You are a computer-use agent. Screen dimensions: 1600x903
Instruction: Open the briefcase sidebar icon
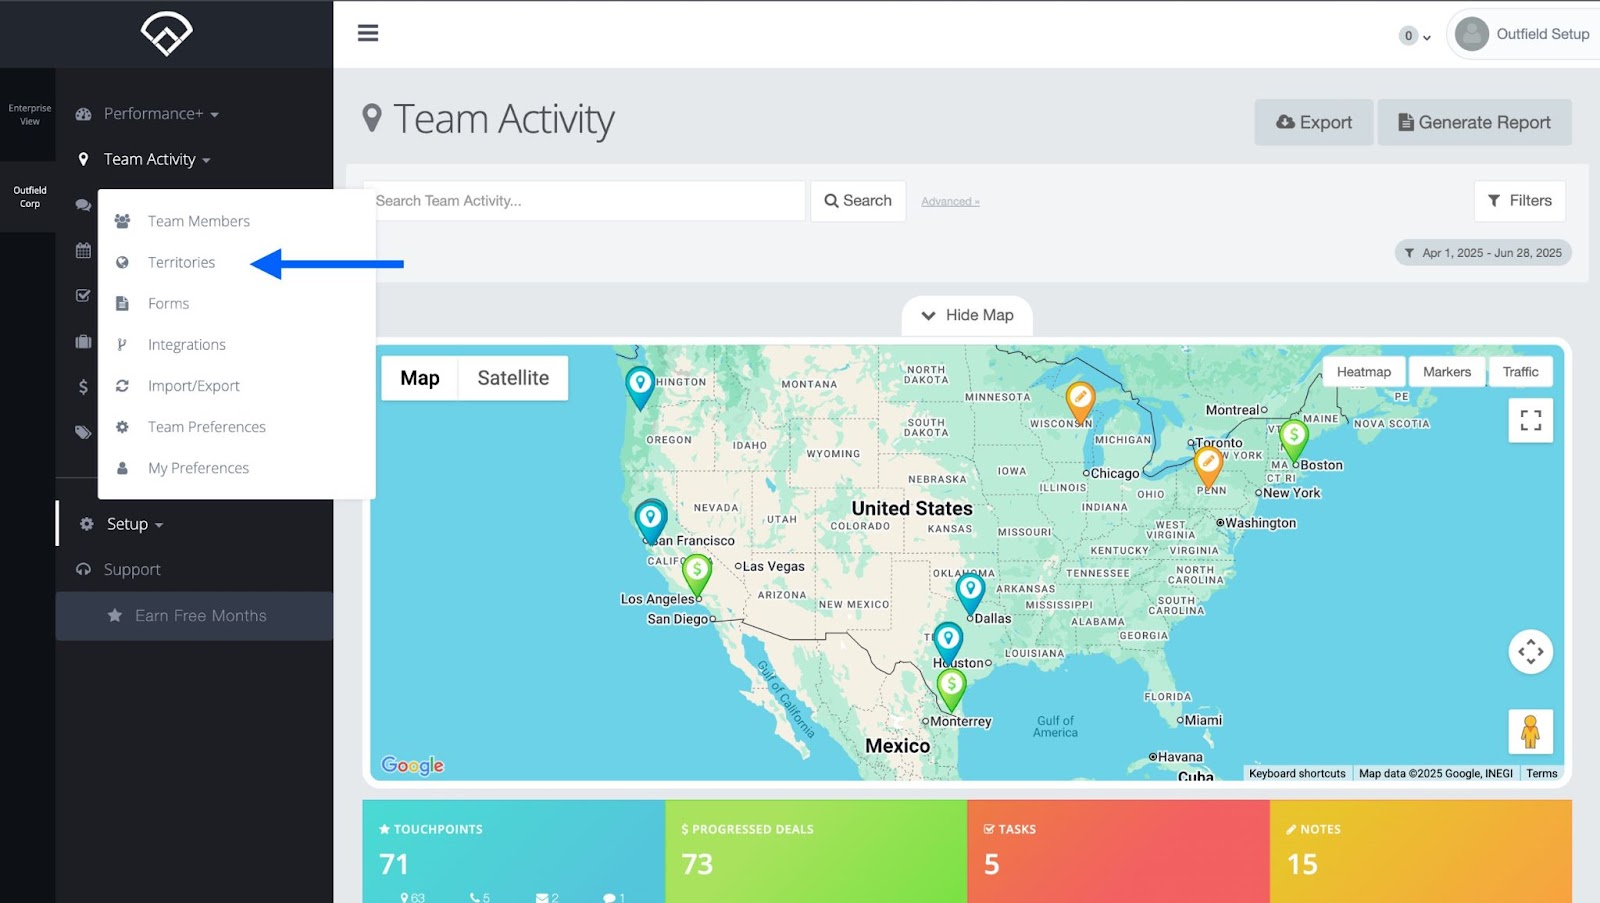coord(83,342)
